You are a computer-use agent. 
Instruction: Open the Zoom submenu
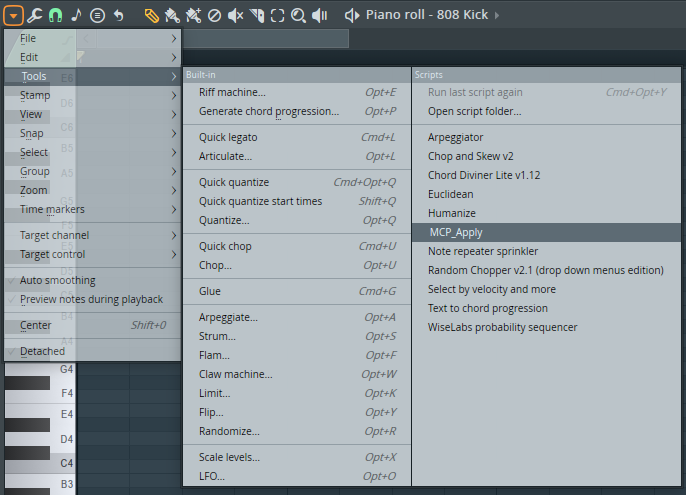(92, 190)
